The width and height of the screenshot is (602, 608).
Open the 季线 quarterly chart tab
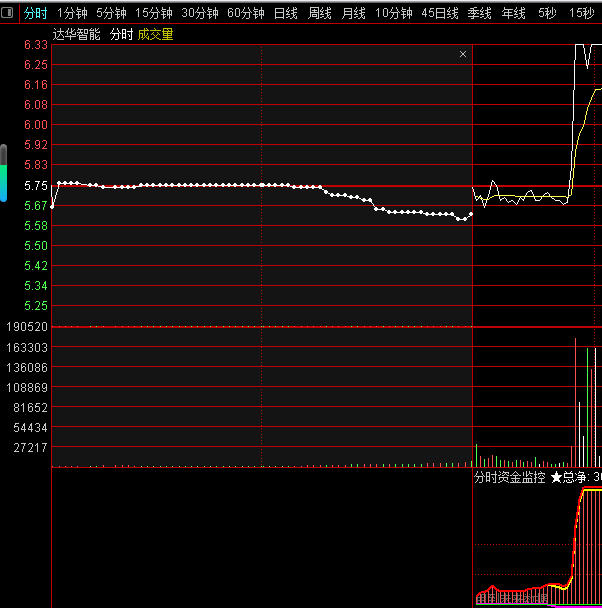(480, 13)
